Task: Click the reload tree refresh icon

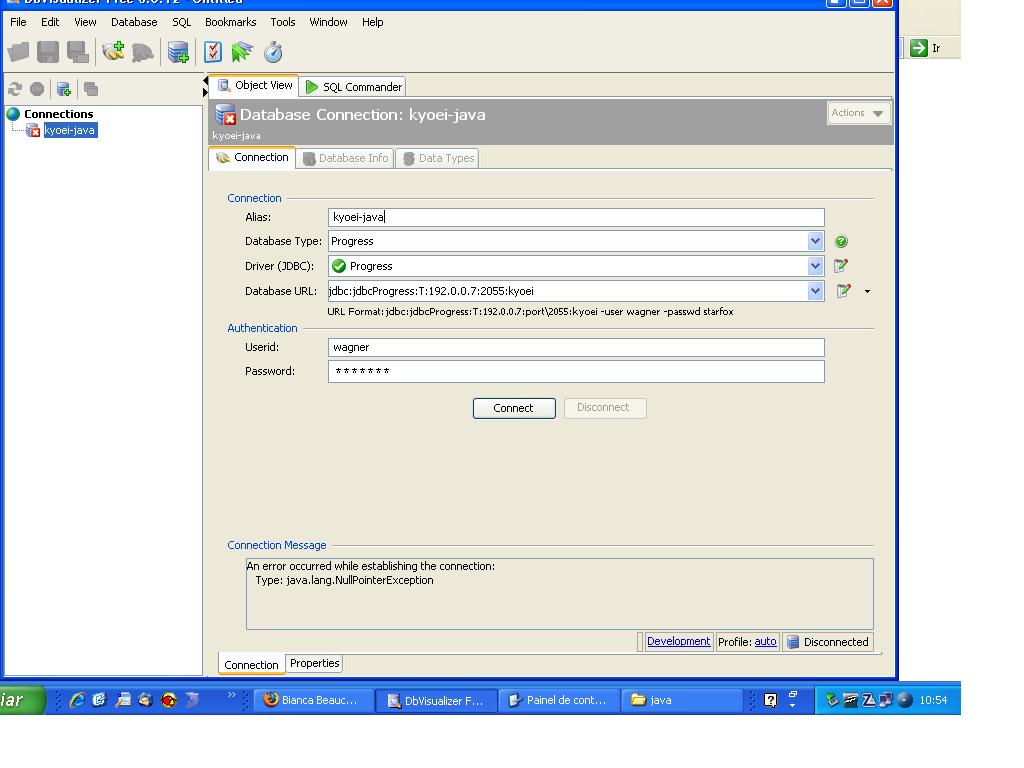Action: click(x=15, y=89)
